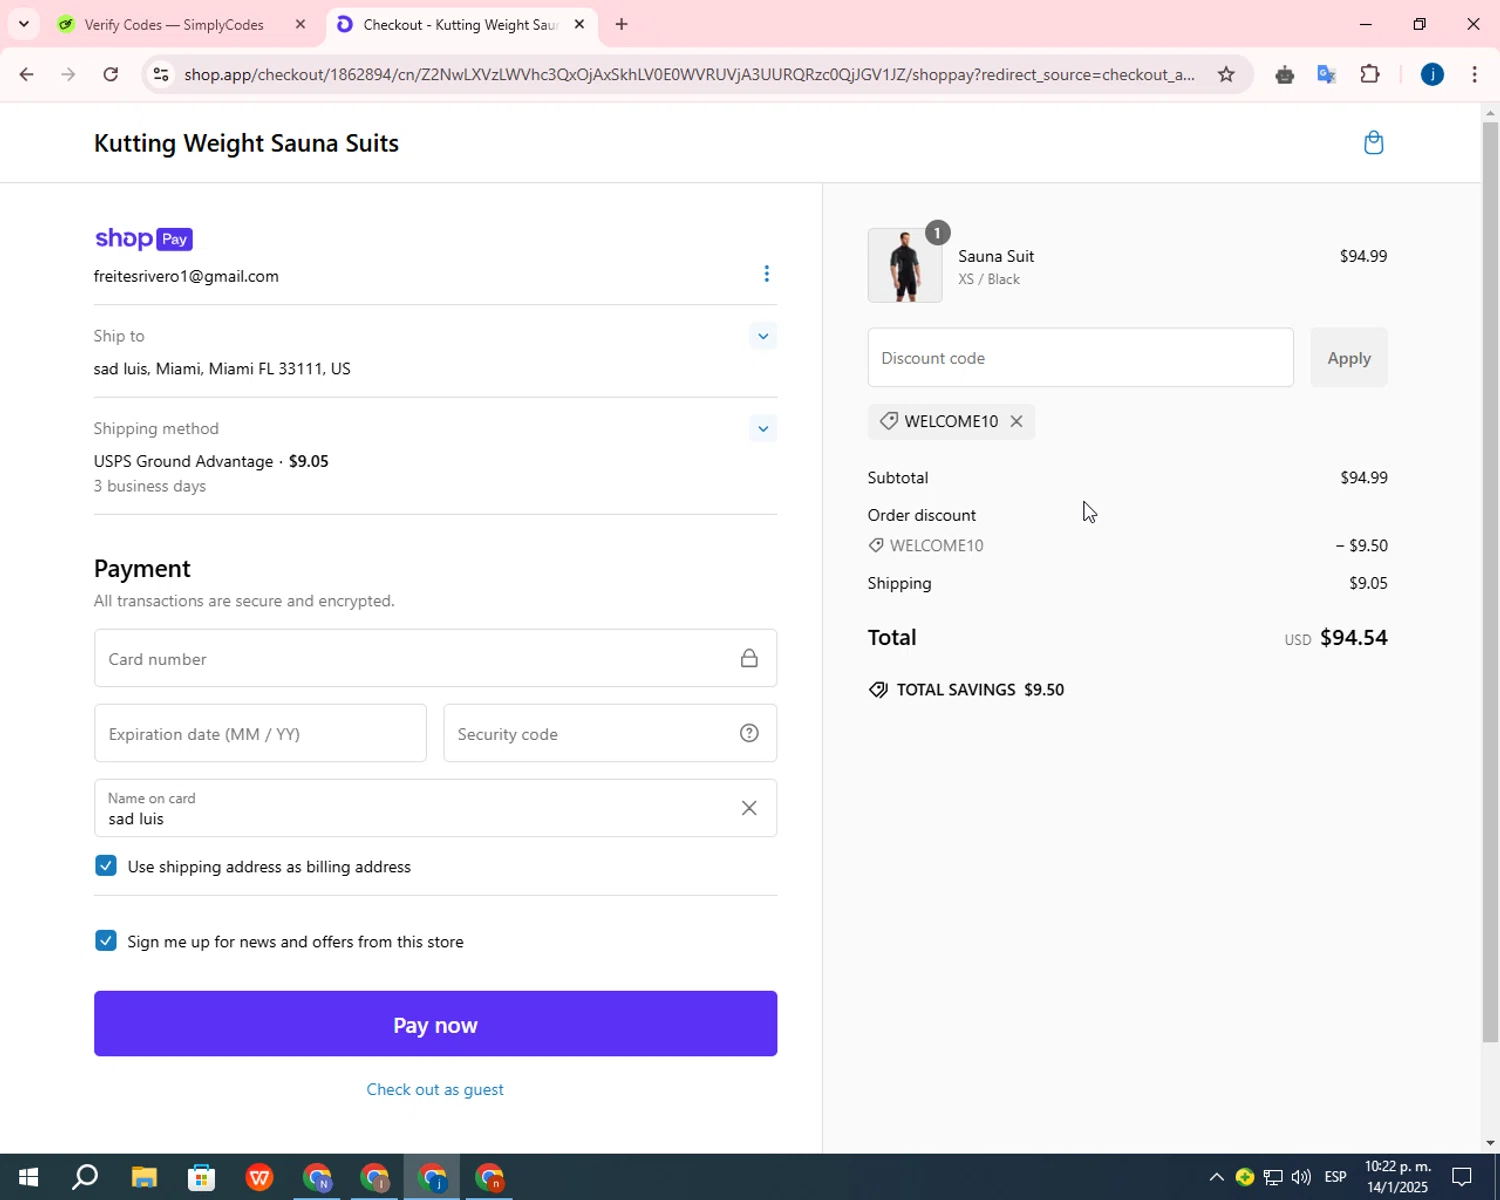The image size is (1500, 1200).
Task: Open the Windows Start menu
Action: pyautogui.click(x=27, y=1178)
